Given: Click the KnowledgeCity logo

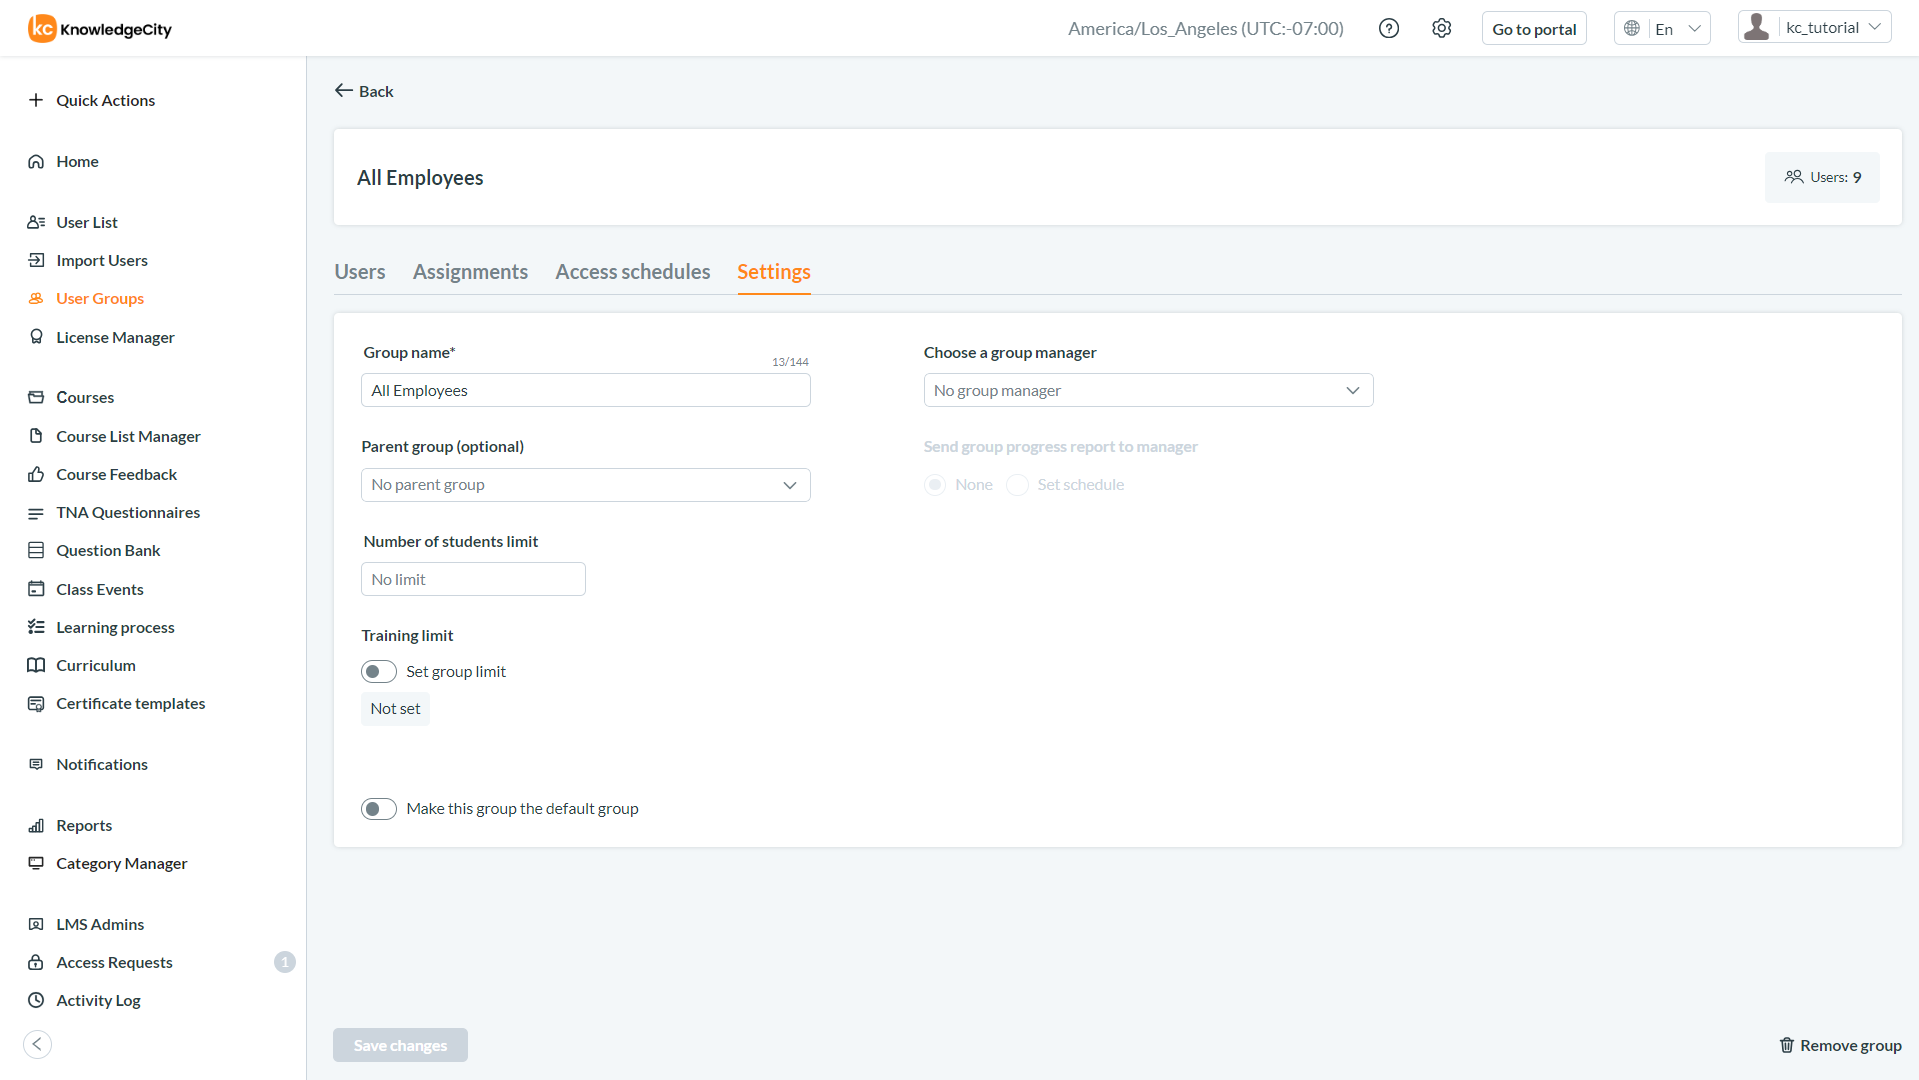Looking at the screenshot, I should [100, 29].
